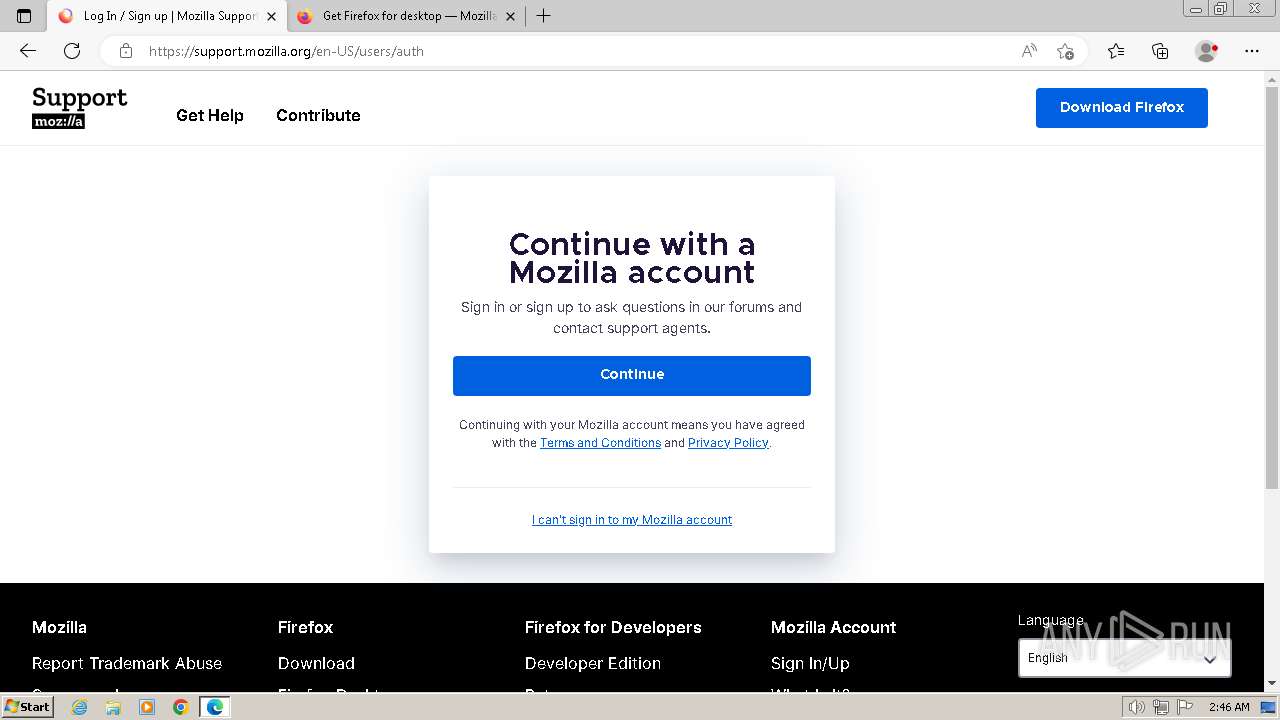1280x720 pixels.
Task: Click the Mozilla footer heading
Action: pyautogui.click(x=59, y=627)
